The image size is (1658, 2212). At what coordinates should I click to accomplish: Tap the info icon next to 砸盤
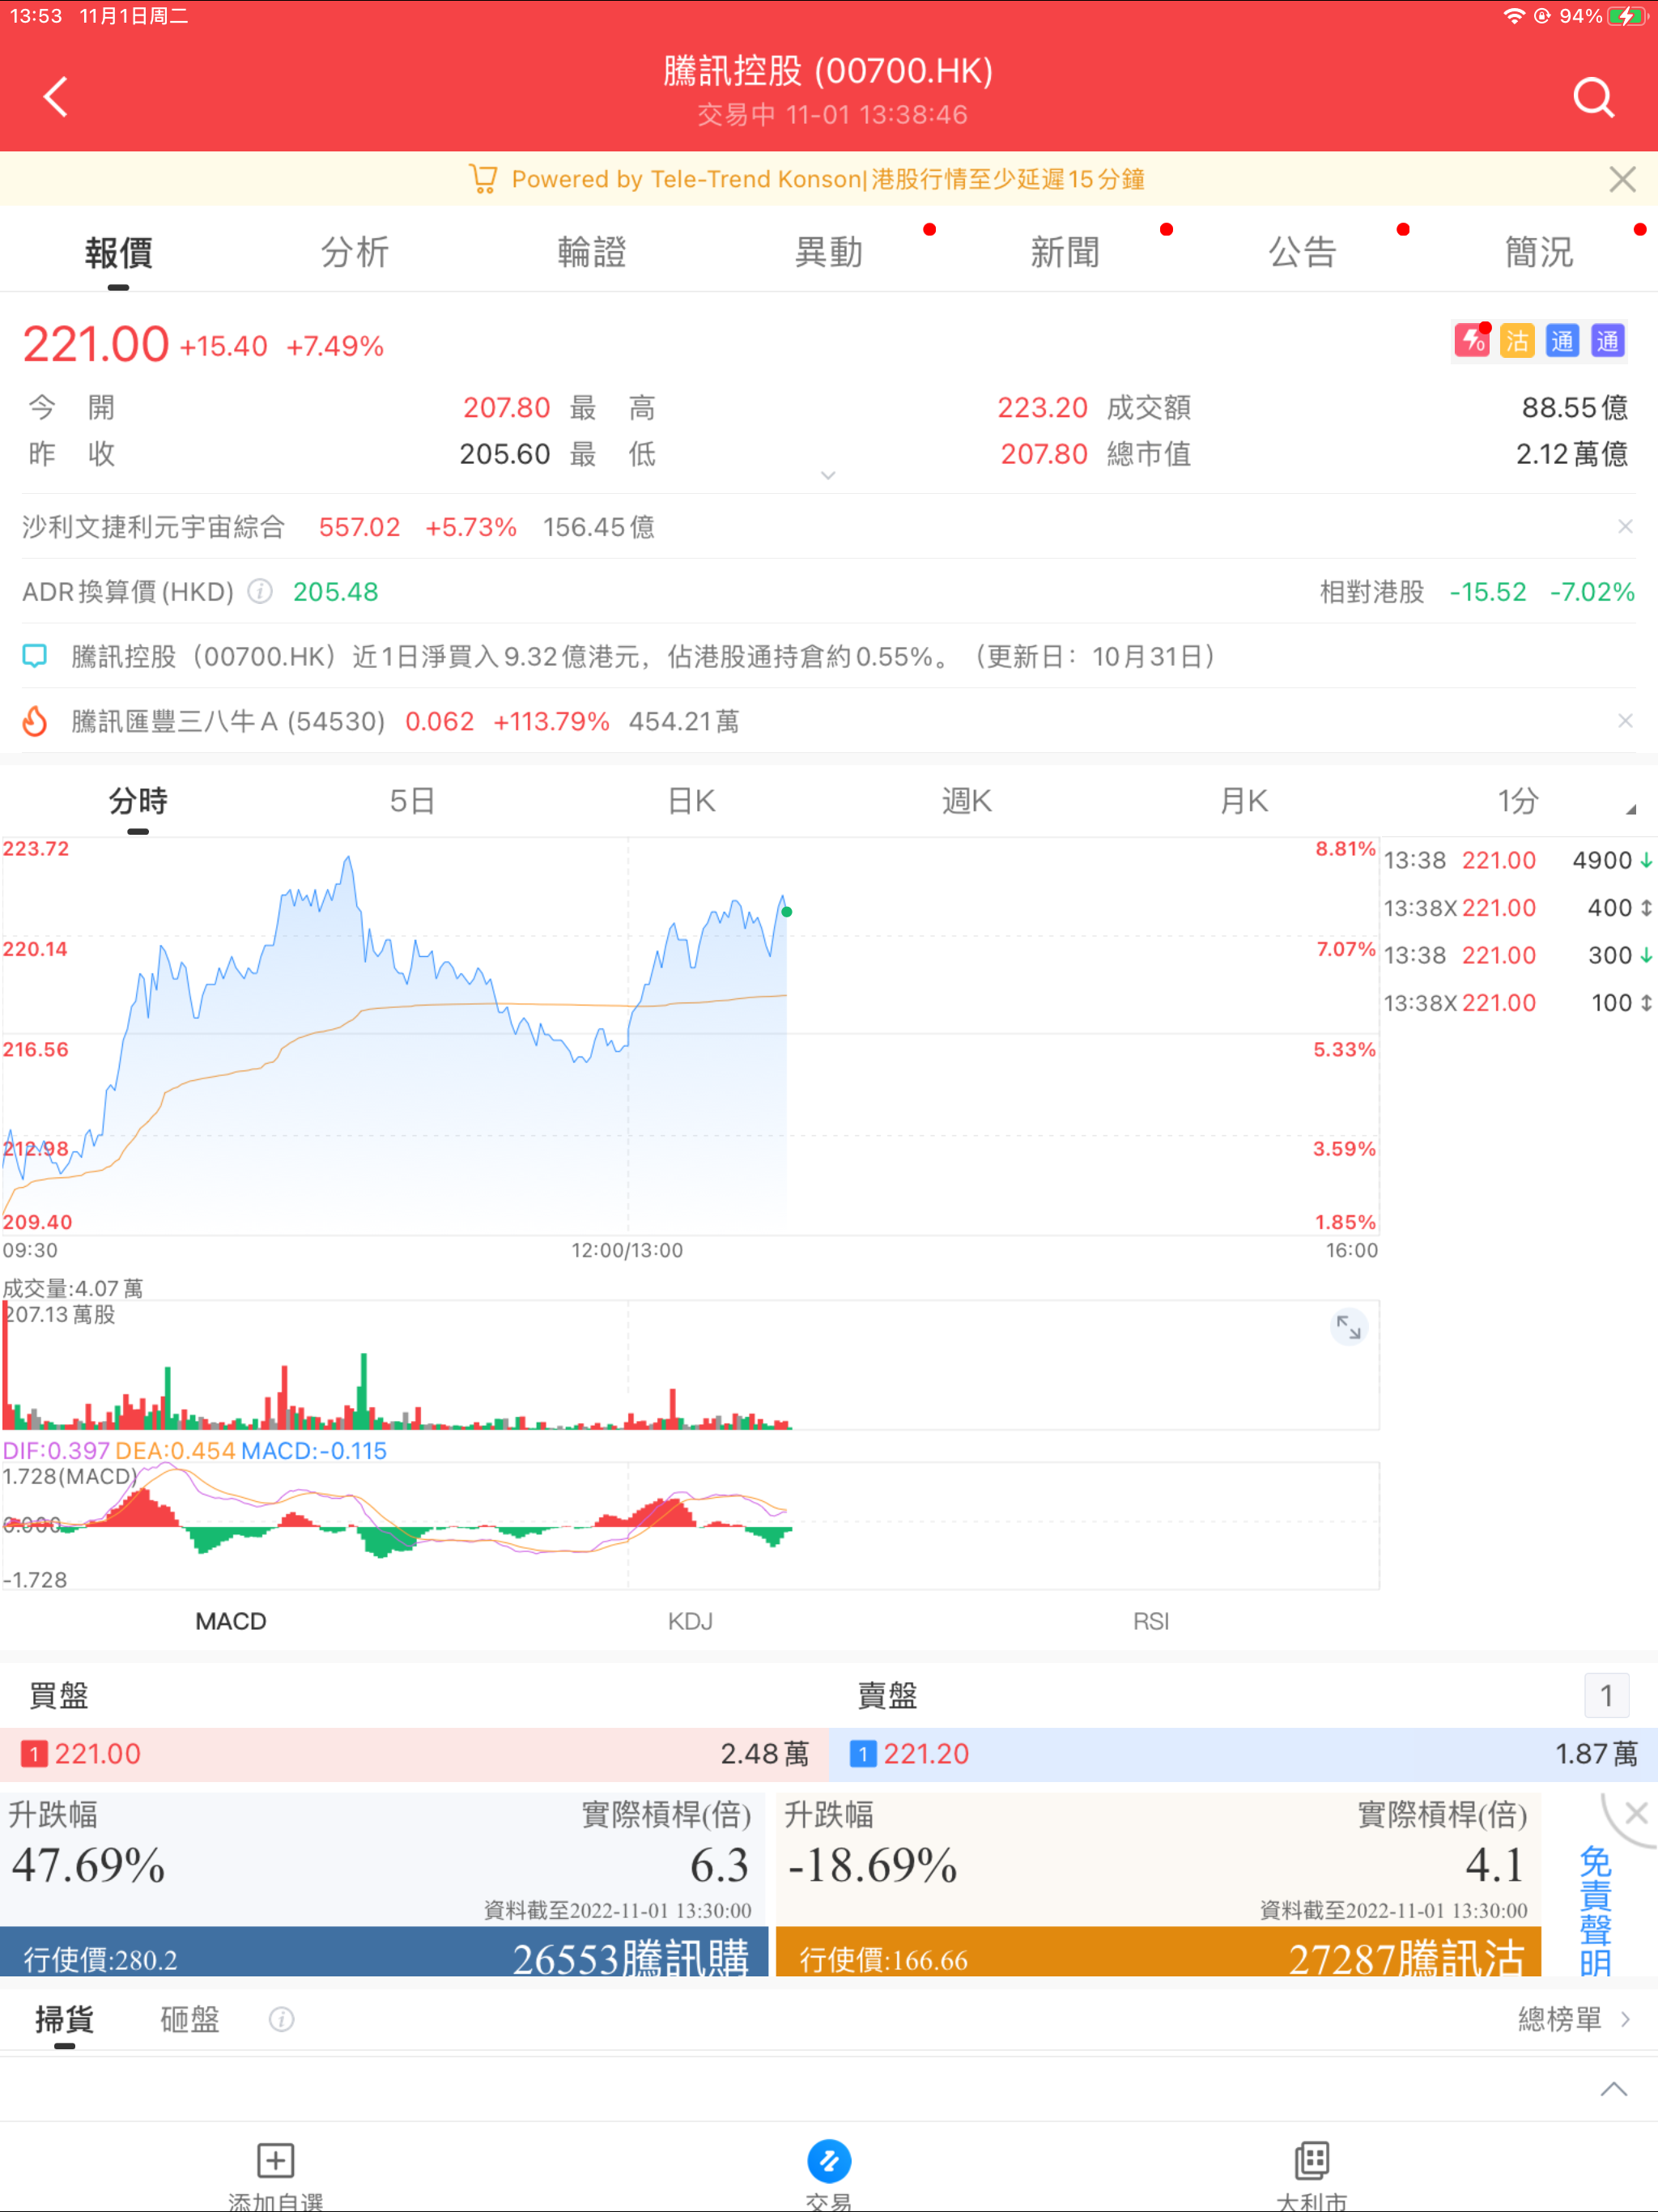pyautogui.click(x=281, y=2019)
